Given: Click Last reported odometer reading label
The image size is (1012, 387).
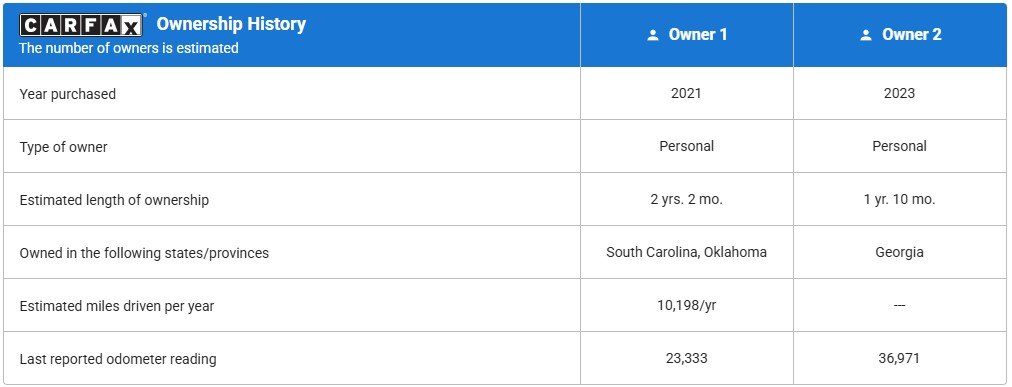Looking at the screenshot, I should [x=118, y=359].
